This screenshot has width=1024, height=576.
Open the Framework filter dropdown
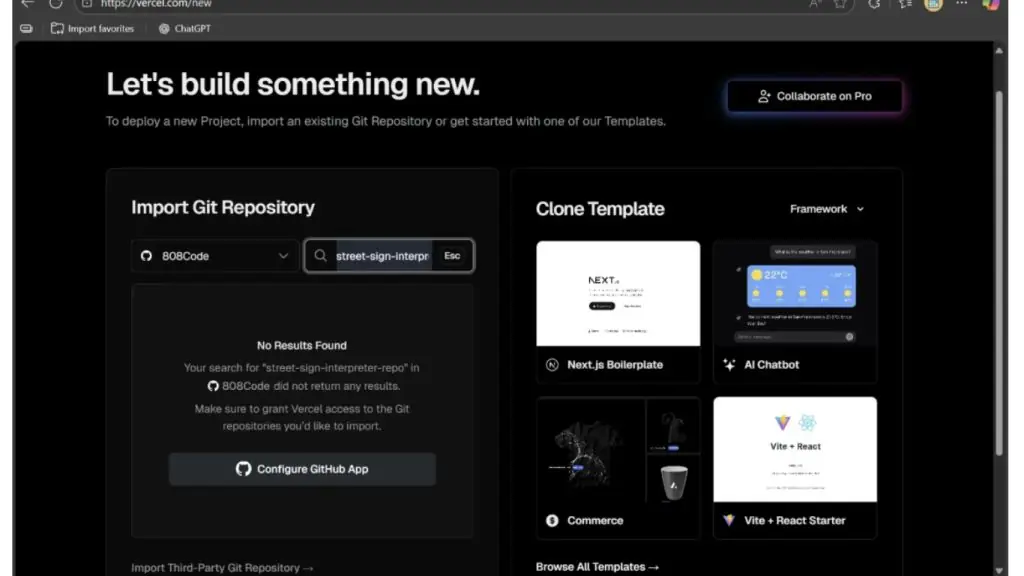[827, 209]
